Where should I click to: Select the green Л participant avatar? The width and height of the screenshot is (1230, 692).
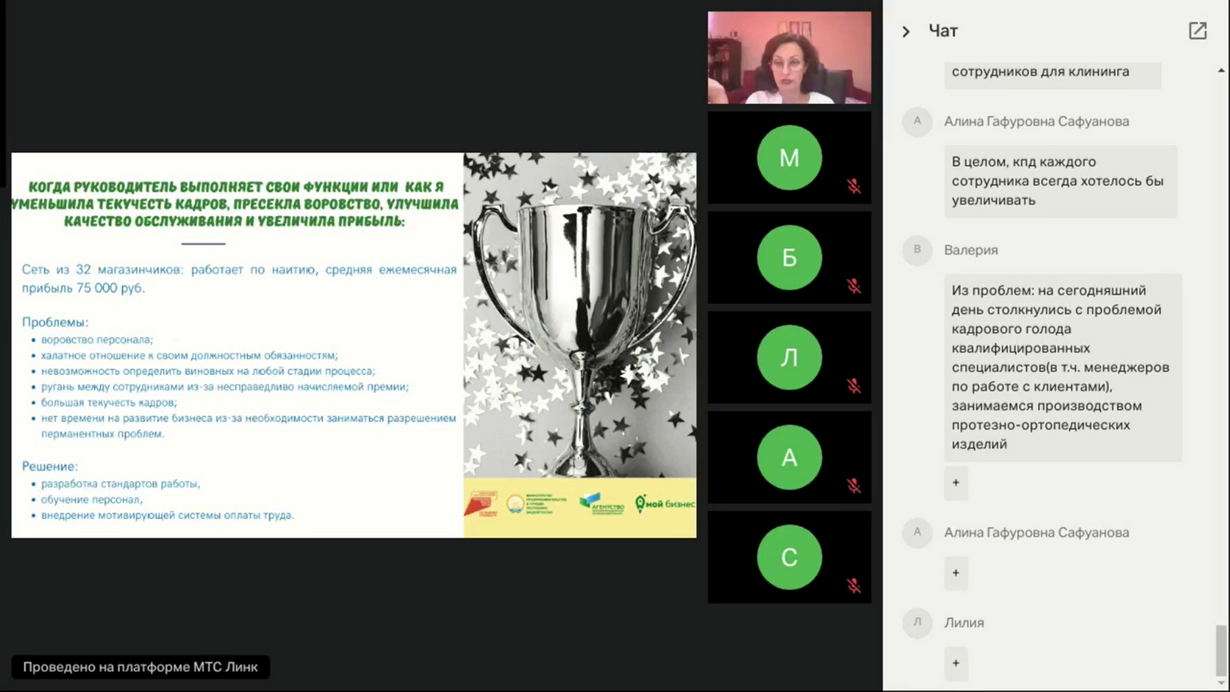(x=789, y=357)
